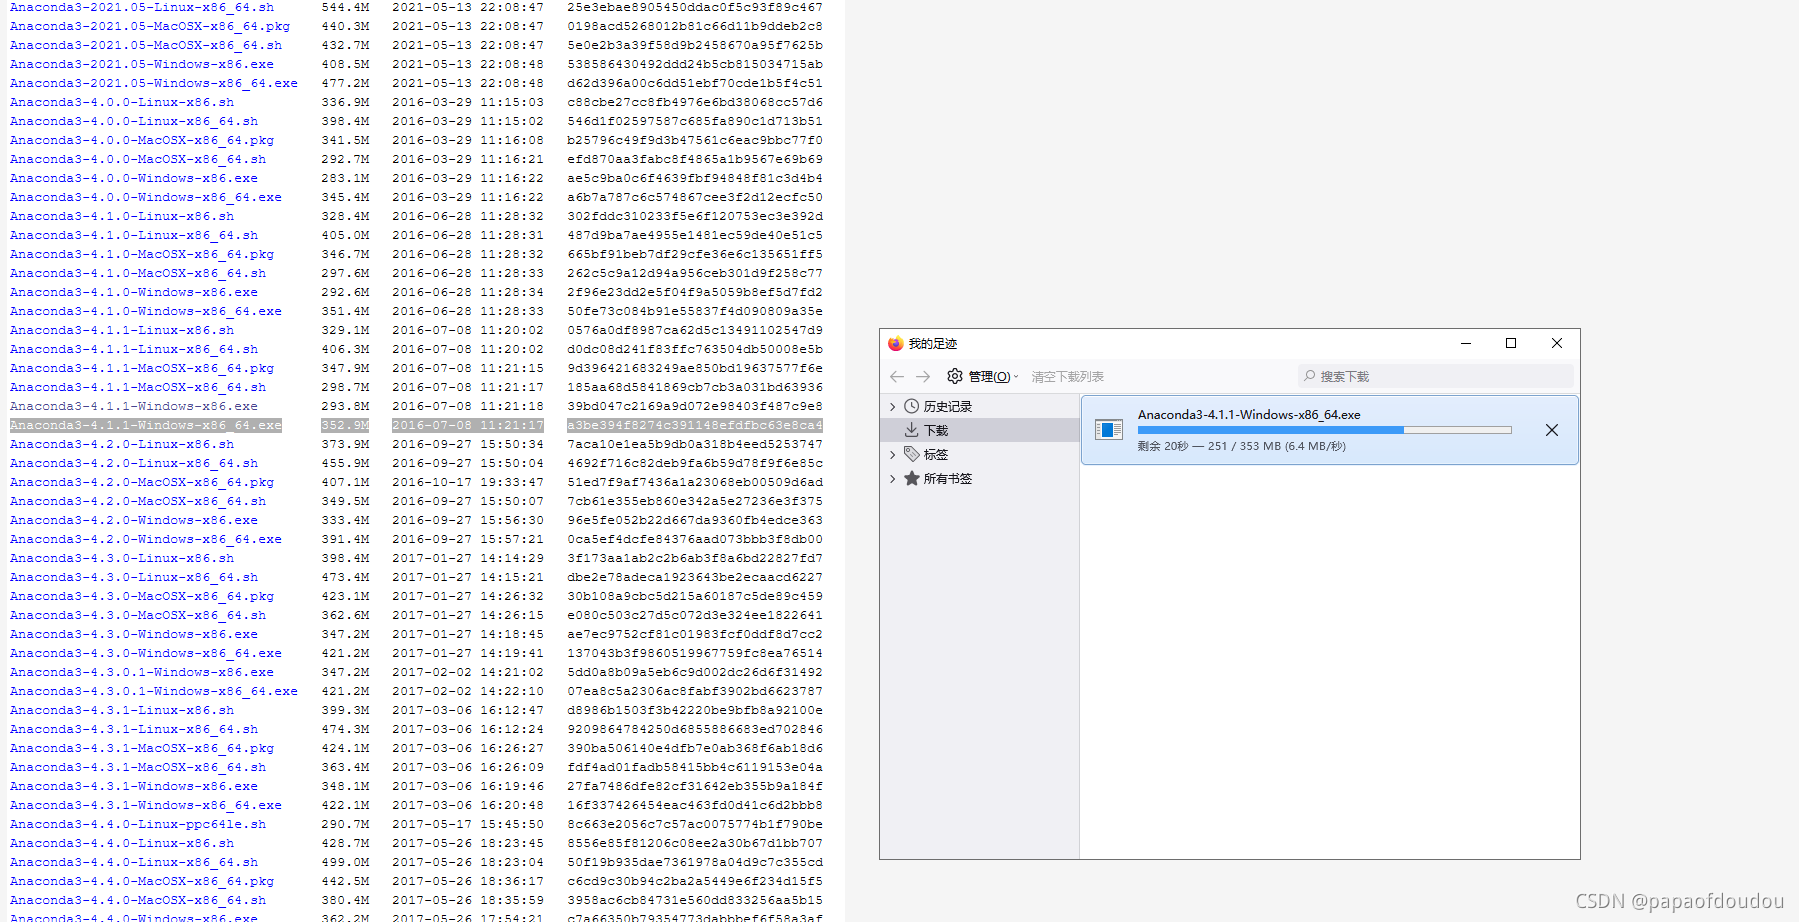Select the 所有书签 label
The image size is (1799, 922).
click(x=947, y=479)
